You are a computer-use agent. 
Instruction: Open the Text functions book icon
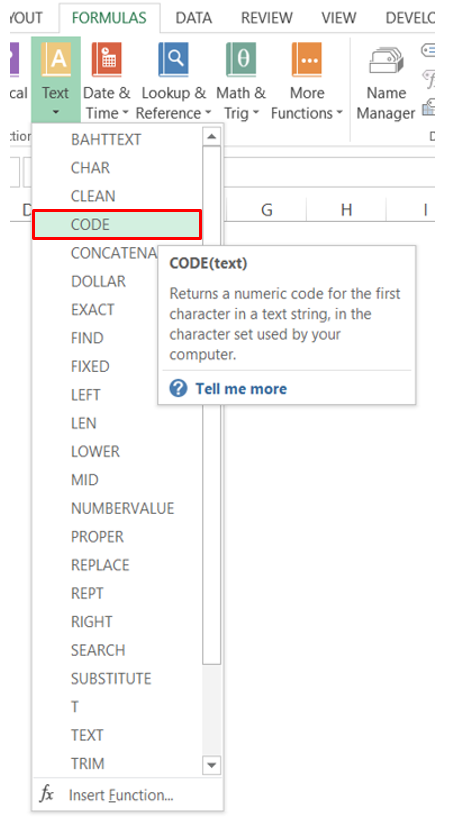point(56,59)
